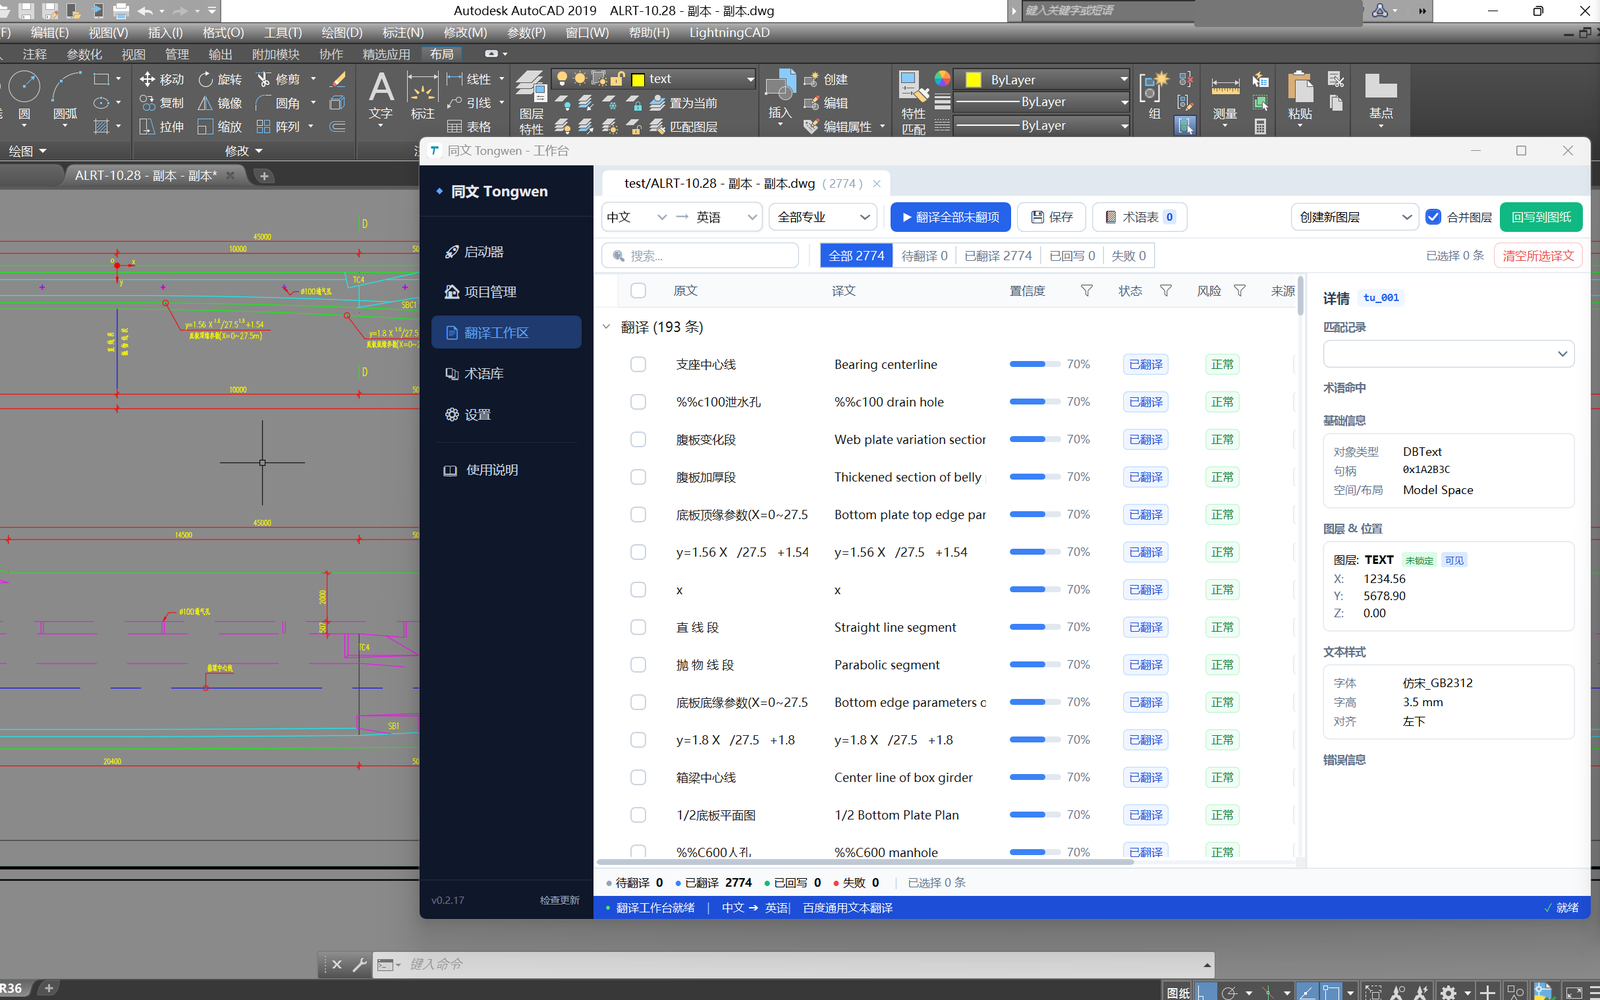Click the 搜索 search field in Tongwen
The height and width of the screenshot is (1000, 1600).
[700, 256]
